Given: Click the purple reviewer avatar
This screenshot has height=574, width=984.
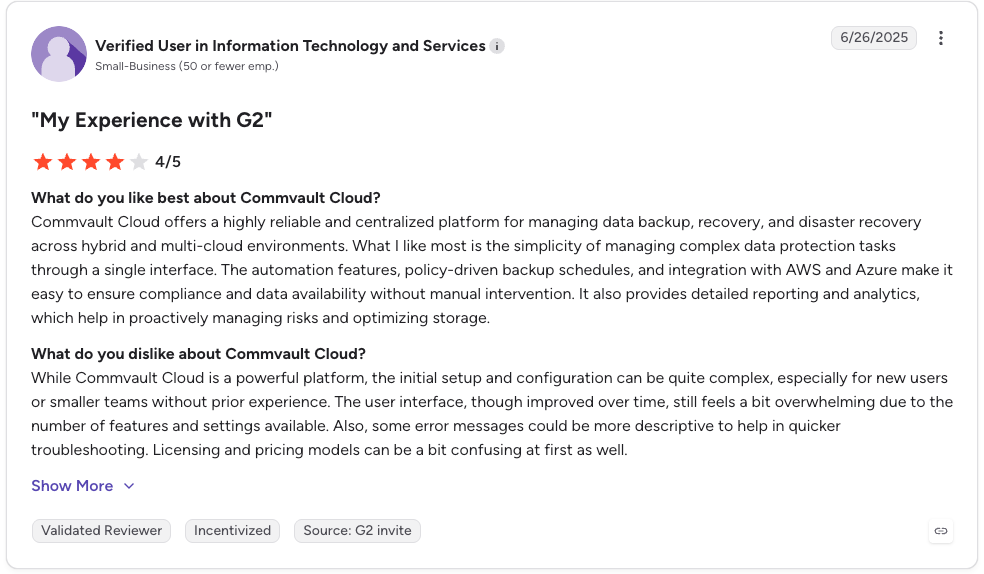Looking at the screenshot, I should click(x=59, y=54).
